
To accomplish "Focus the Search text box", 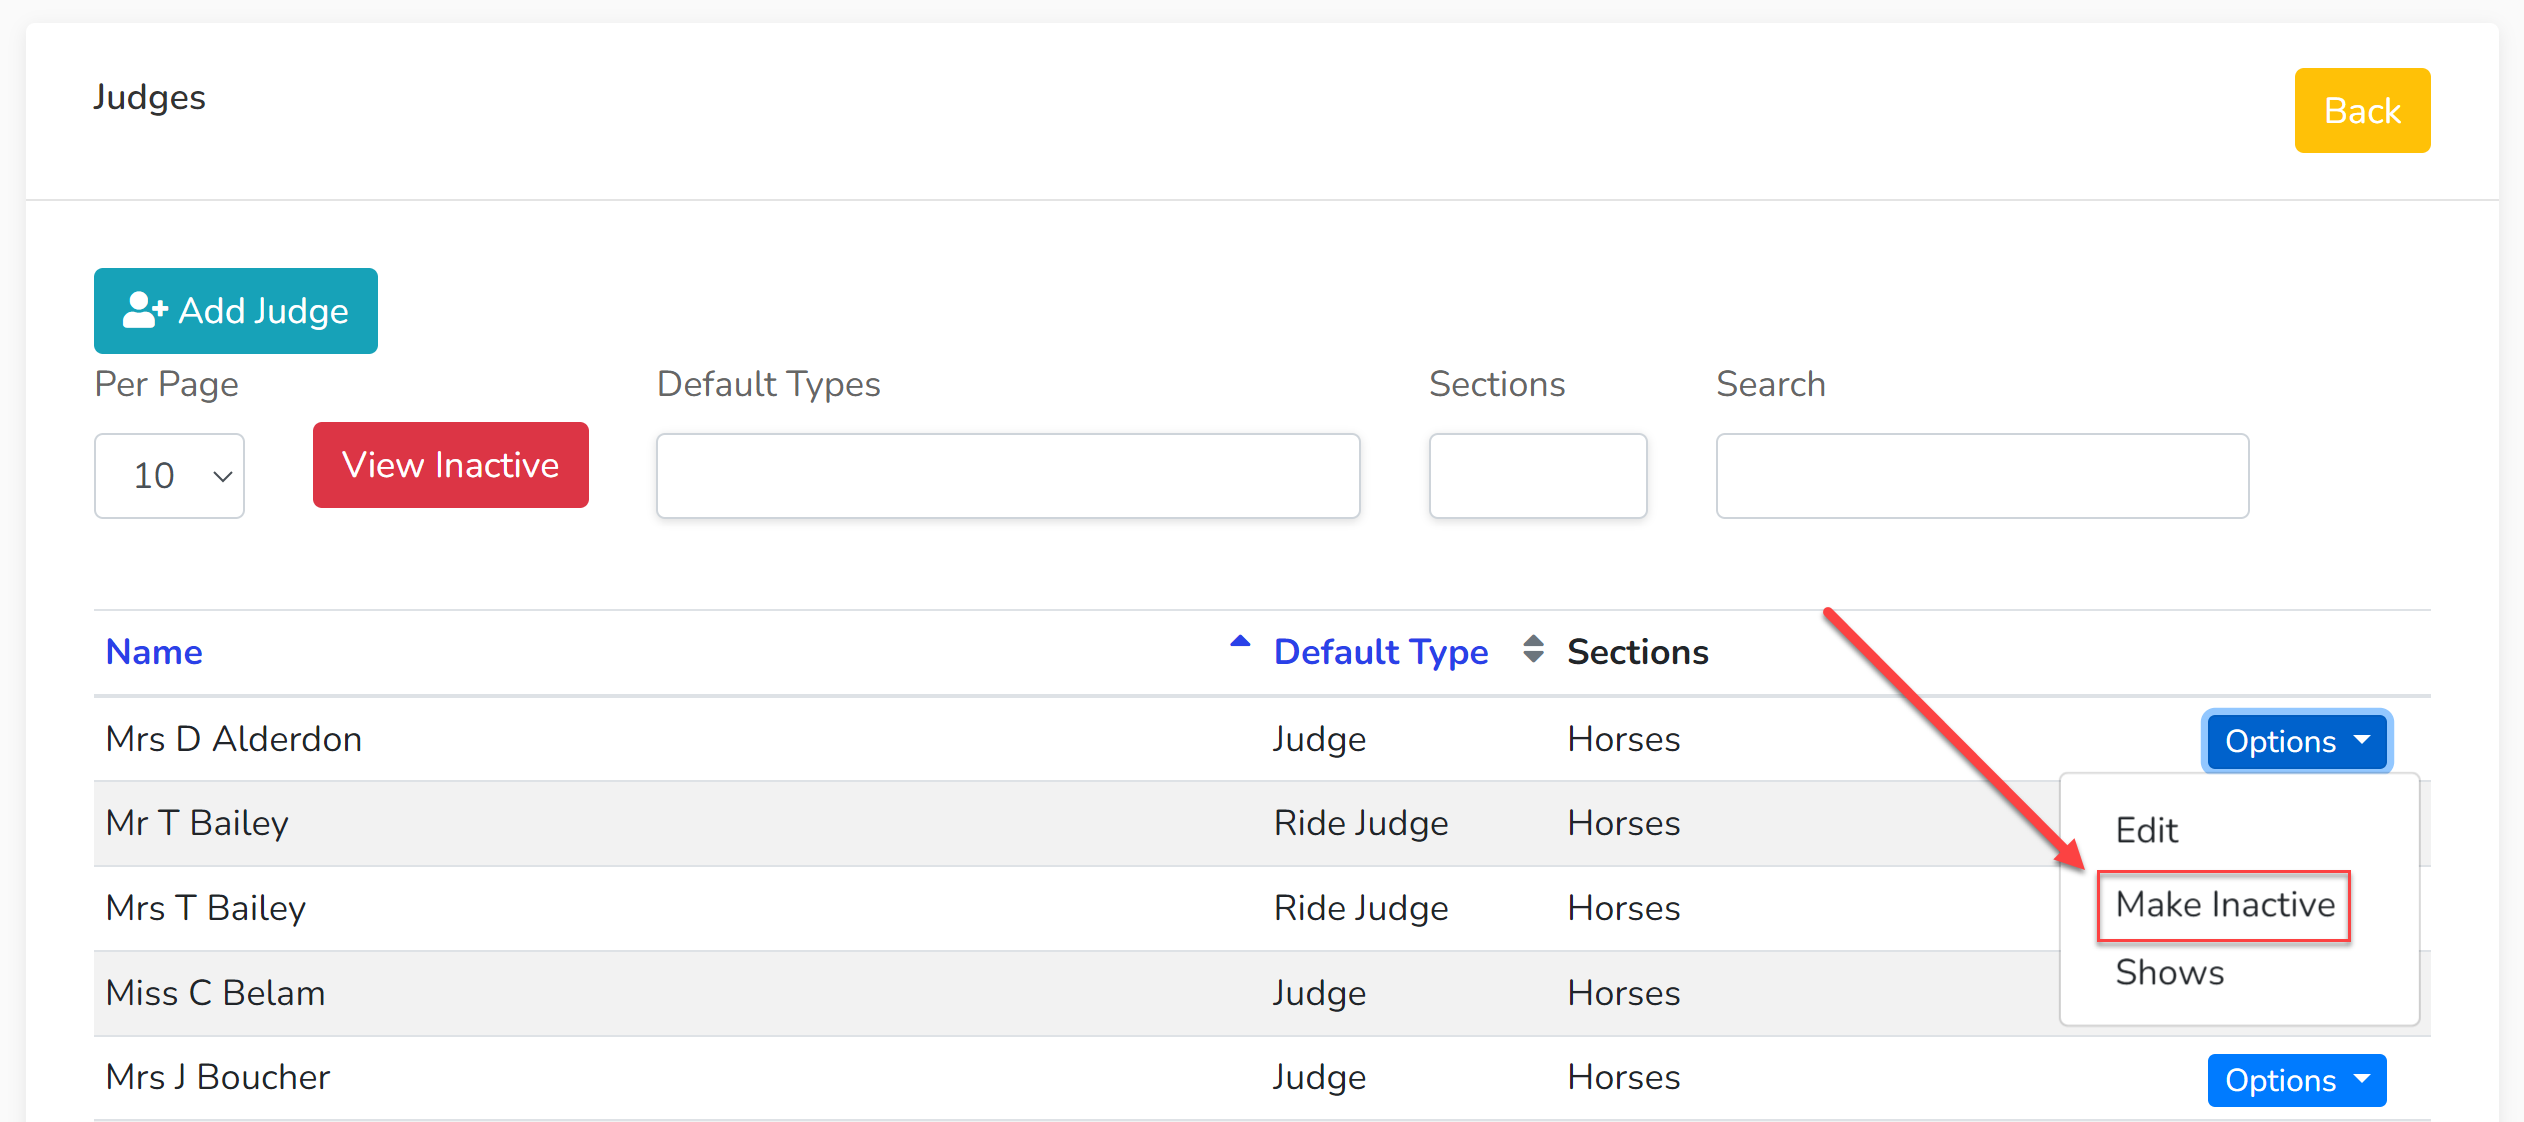I will [x=1982, y=476].
